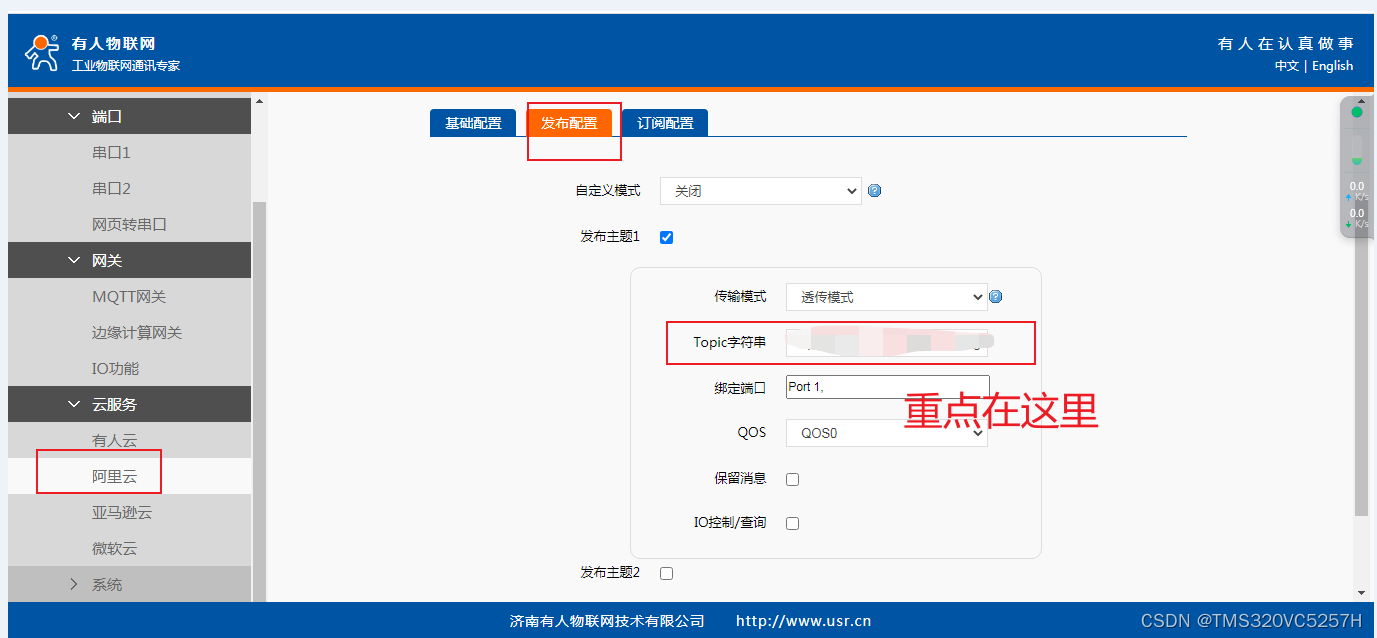Open the http://www.usr.cn link
This screenshot has height=638, width=1377.
pyautogui.click(x=803, y=620)
